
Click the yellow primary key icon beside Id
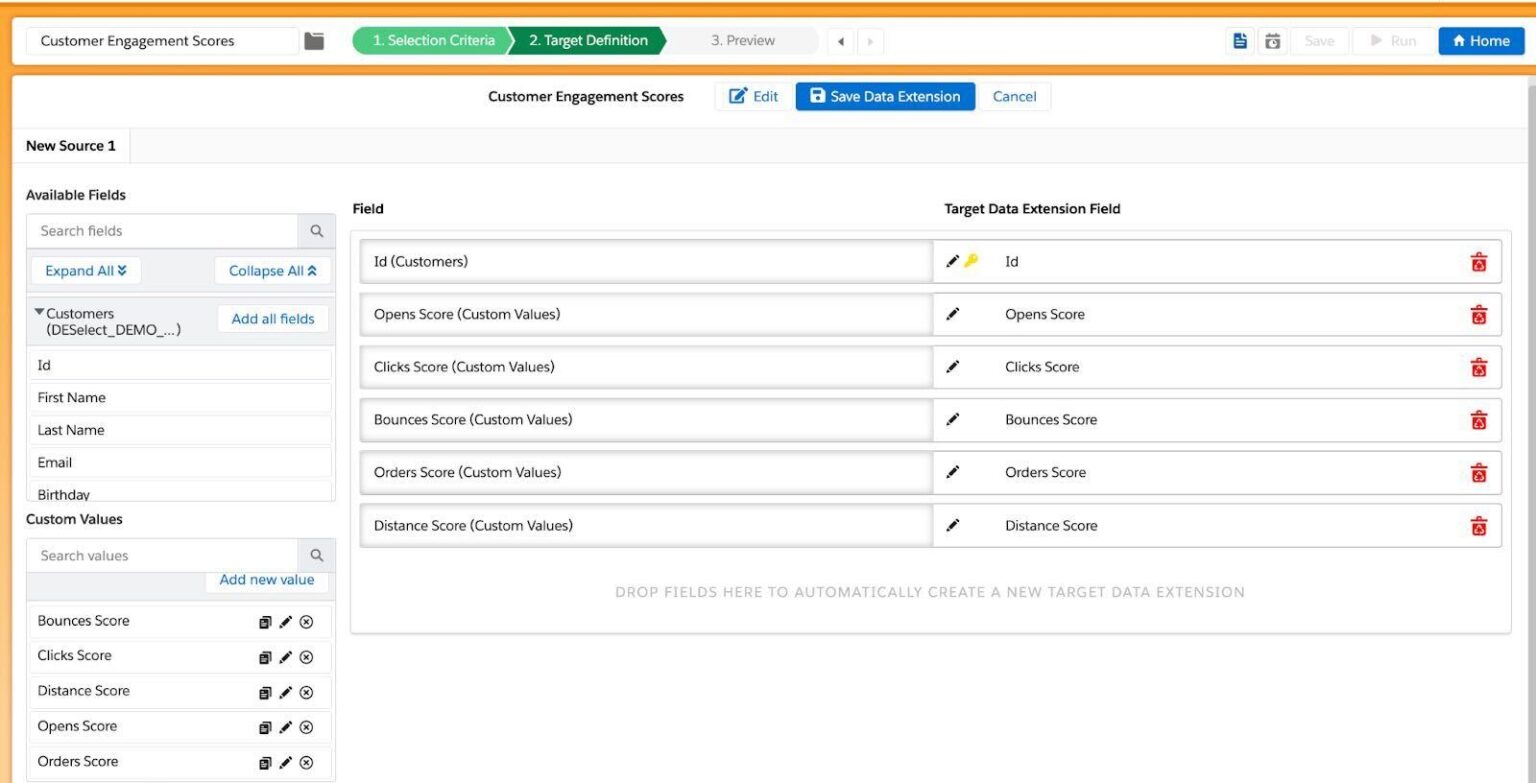tap(971, 261)
